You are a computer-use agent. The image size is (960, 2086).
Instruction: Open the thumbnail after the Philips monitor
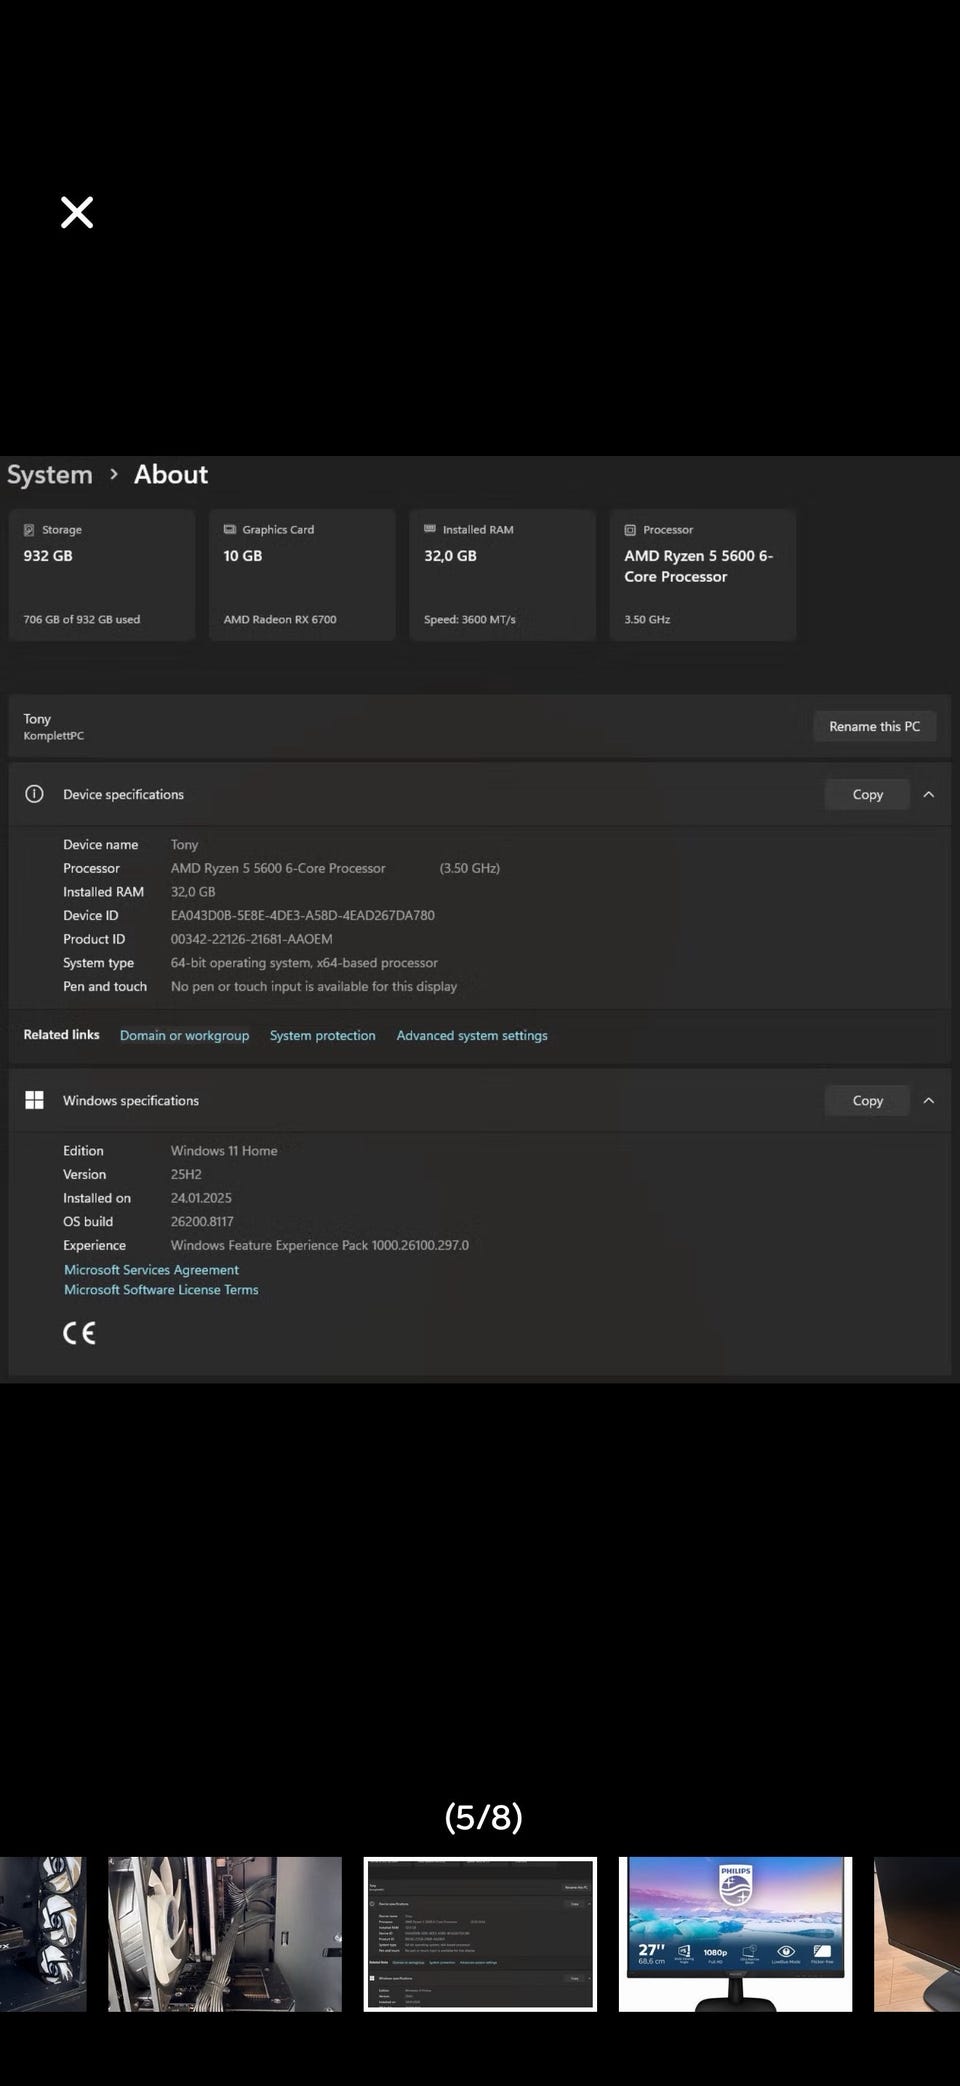(917, 1934)
